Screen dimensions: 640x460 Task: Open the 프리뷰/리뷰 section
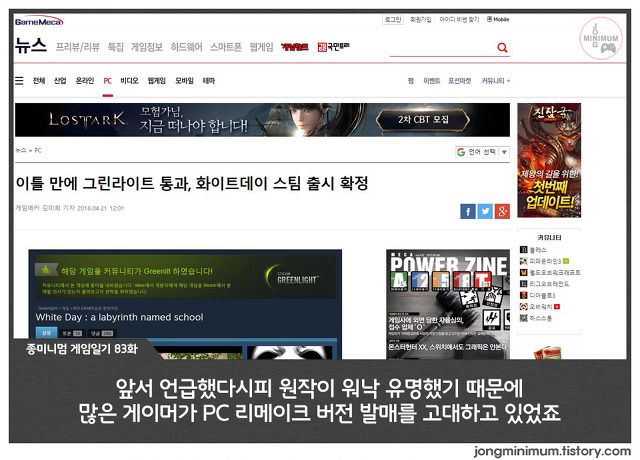[78, 47]
